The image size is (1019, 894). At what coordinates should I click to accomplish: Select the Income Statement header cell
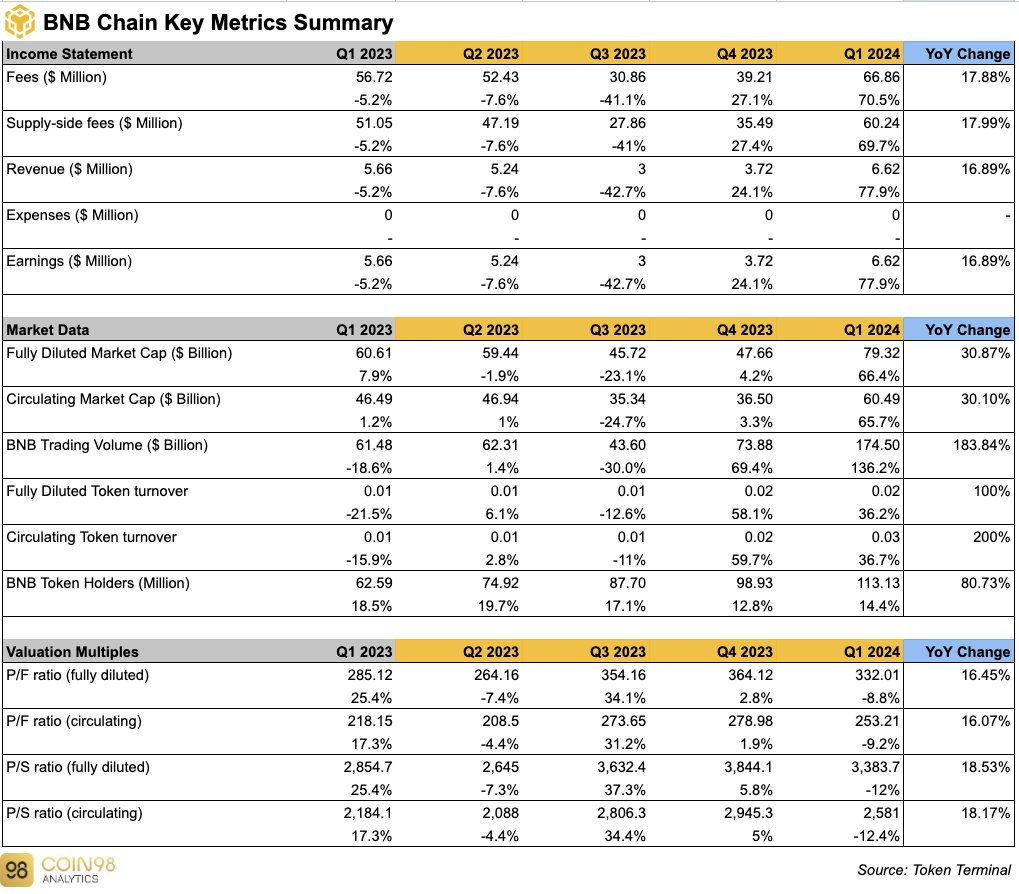point(70,54)
